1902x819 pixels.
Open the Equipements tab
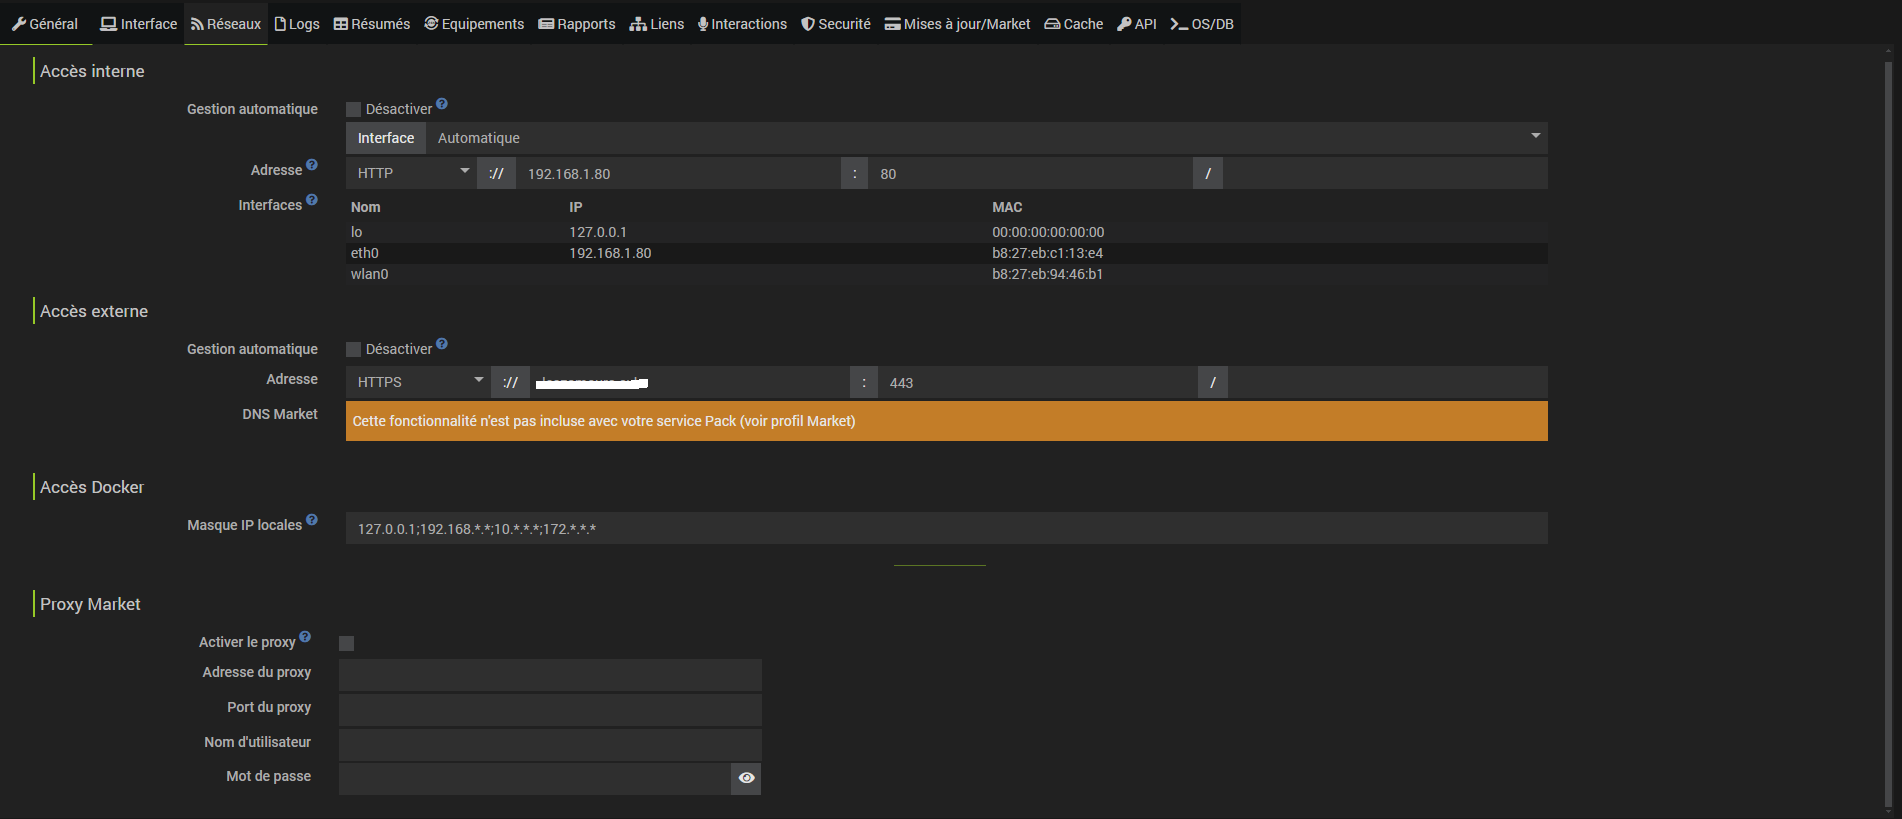tap(474, 24)
